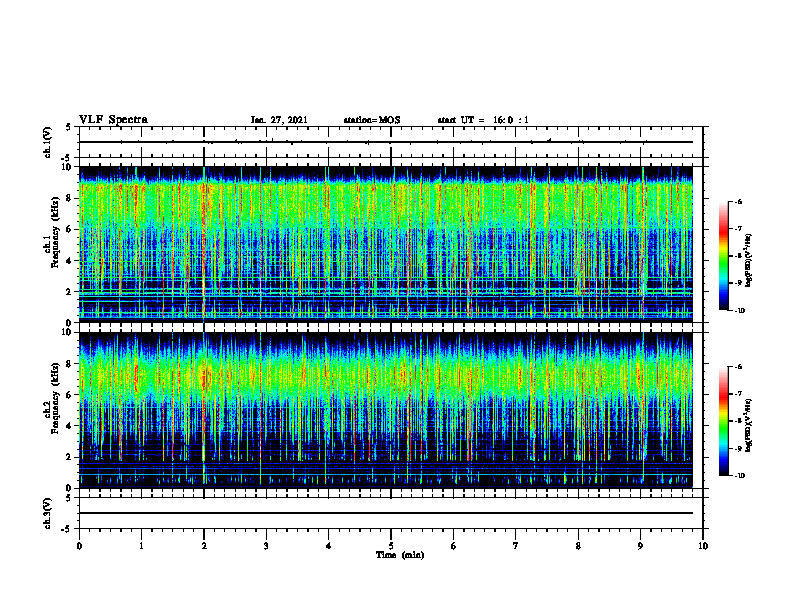792x612 pixels.
Task: Click "-6" label on ch.1 color scale
Action: (x=738, y=201)
